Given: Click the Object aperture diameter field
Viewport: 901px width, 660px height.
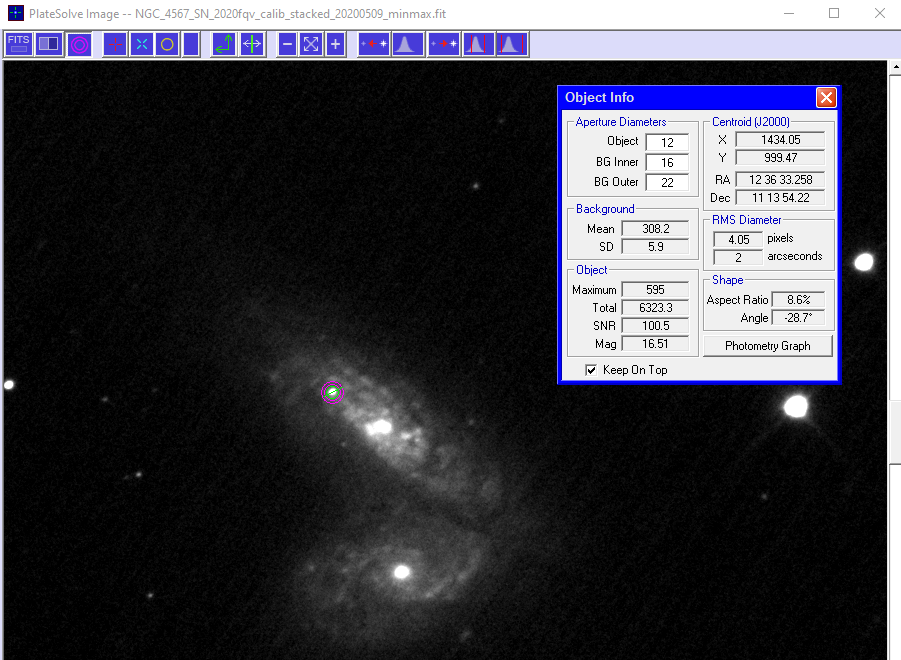Looking at the screenshot, I should tap(666, 142).
